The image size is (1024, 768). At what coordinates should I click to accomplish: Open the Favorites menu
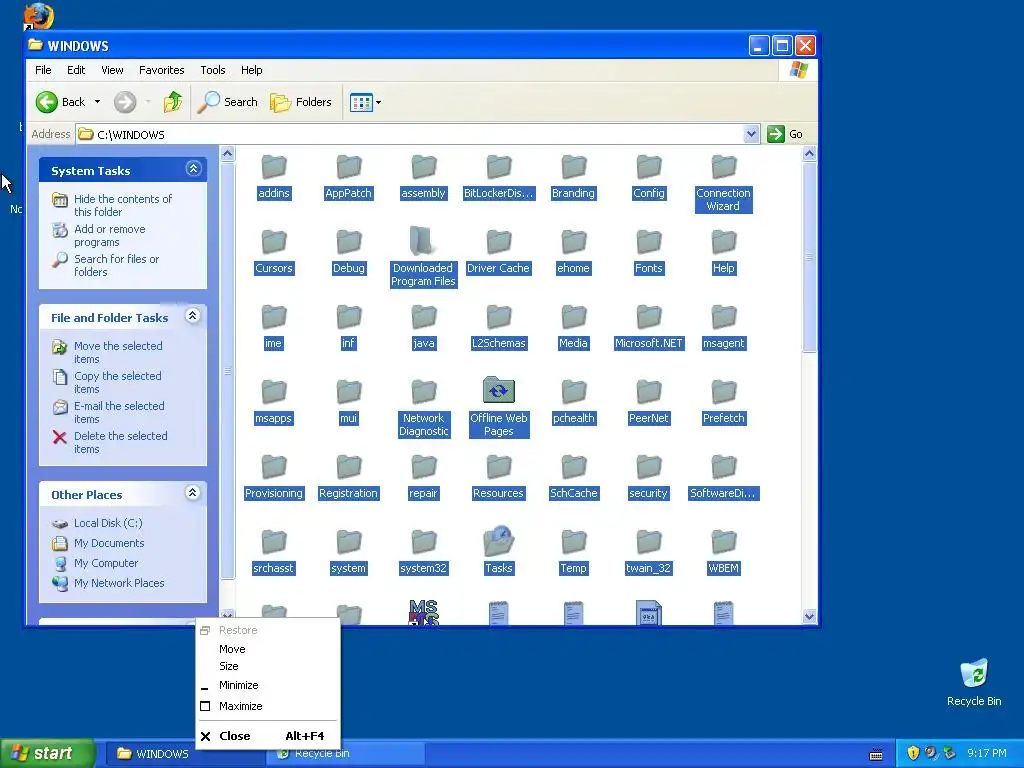161,70
